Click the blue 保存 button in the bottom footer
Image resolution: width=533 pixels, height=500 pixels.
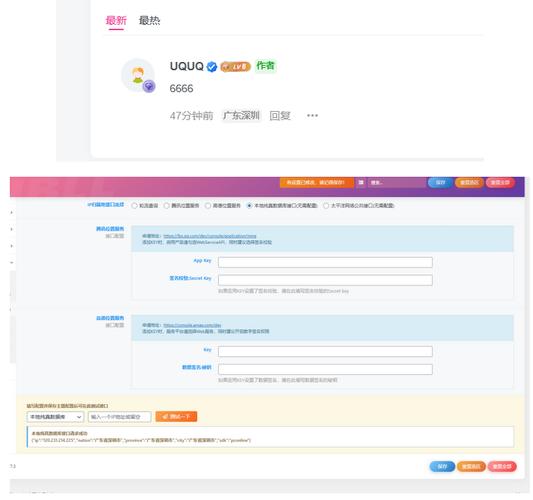tap(442, 466)
